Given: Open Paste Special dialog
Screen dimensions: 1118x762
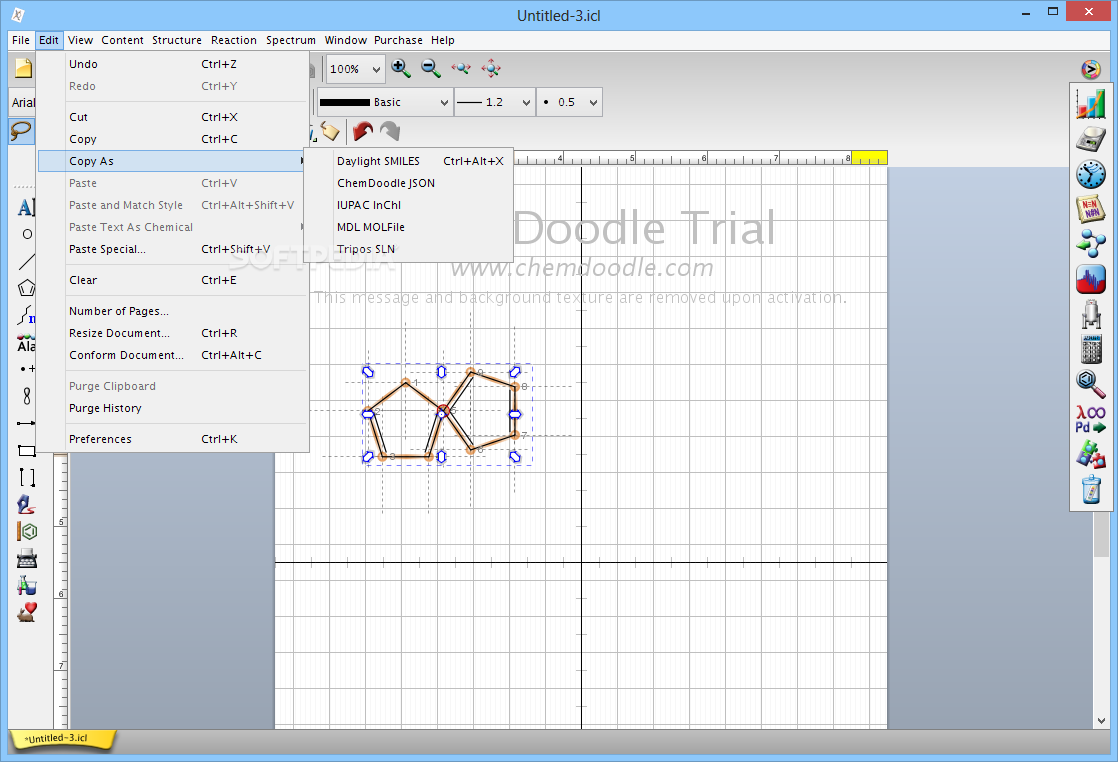Looking at the screenshot, I should click(173, 249).
